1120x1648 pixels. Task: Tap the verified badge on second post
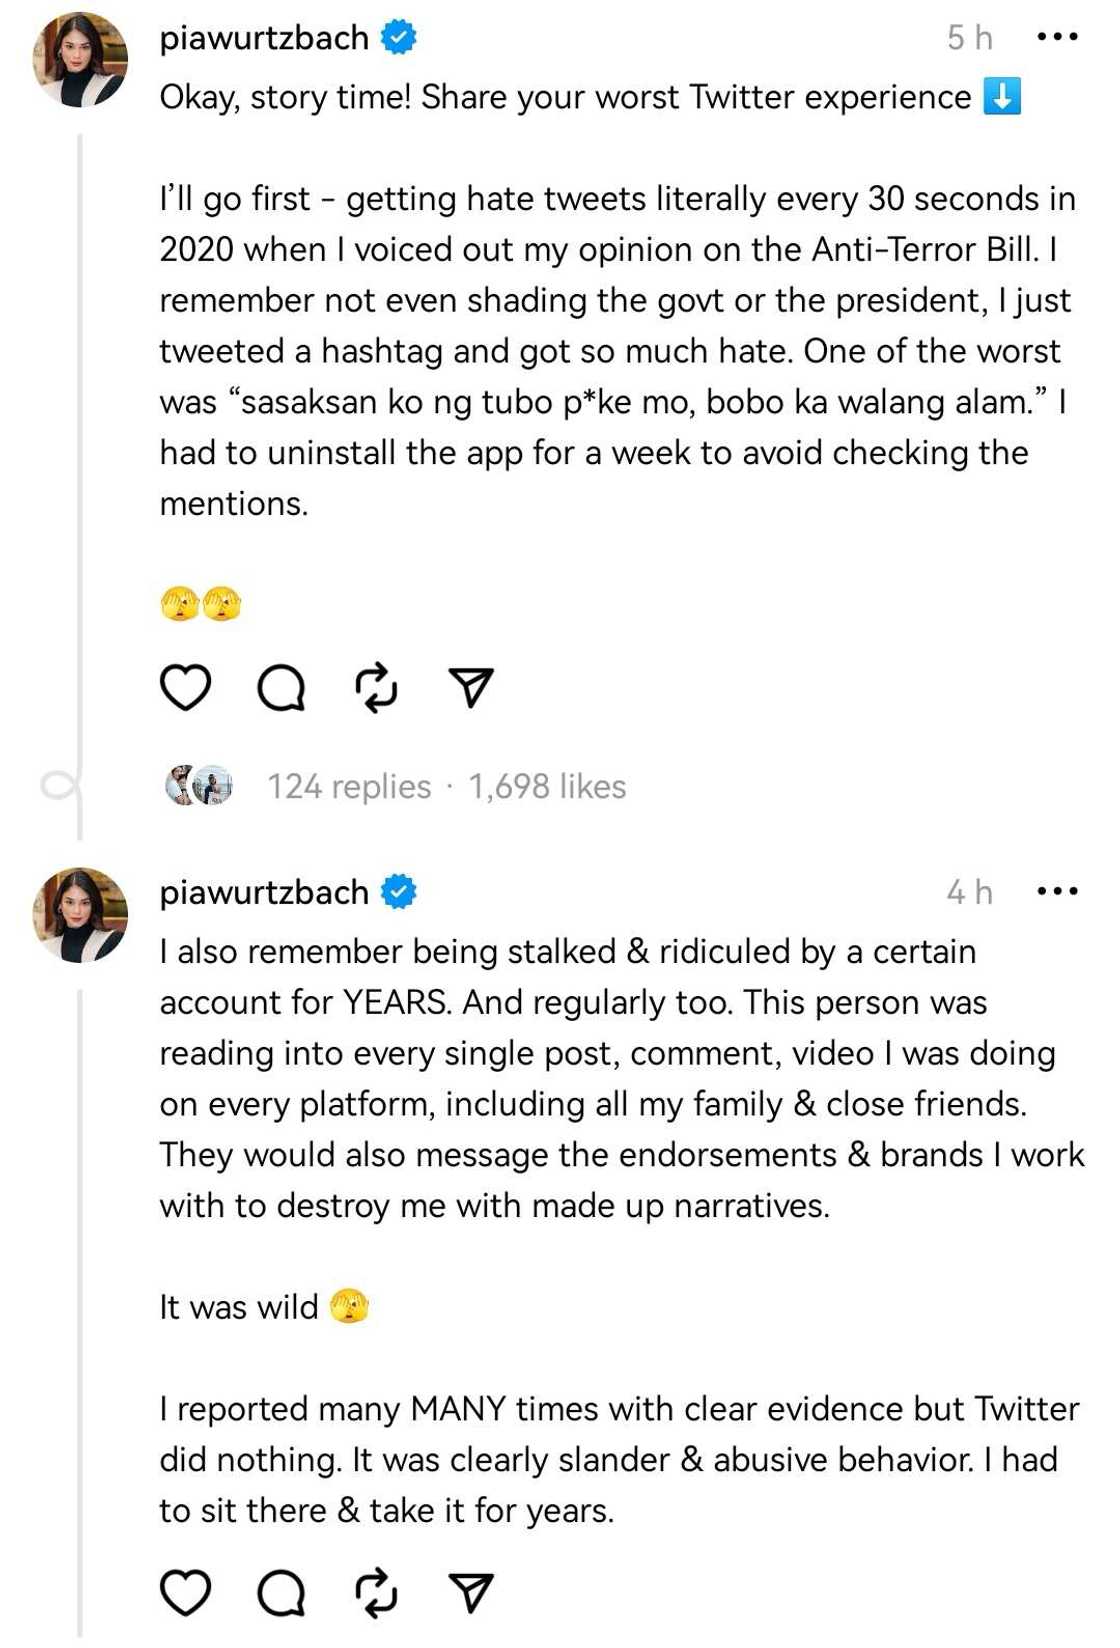[x=399, y=891]
